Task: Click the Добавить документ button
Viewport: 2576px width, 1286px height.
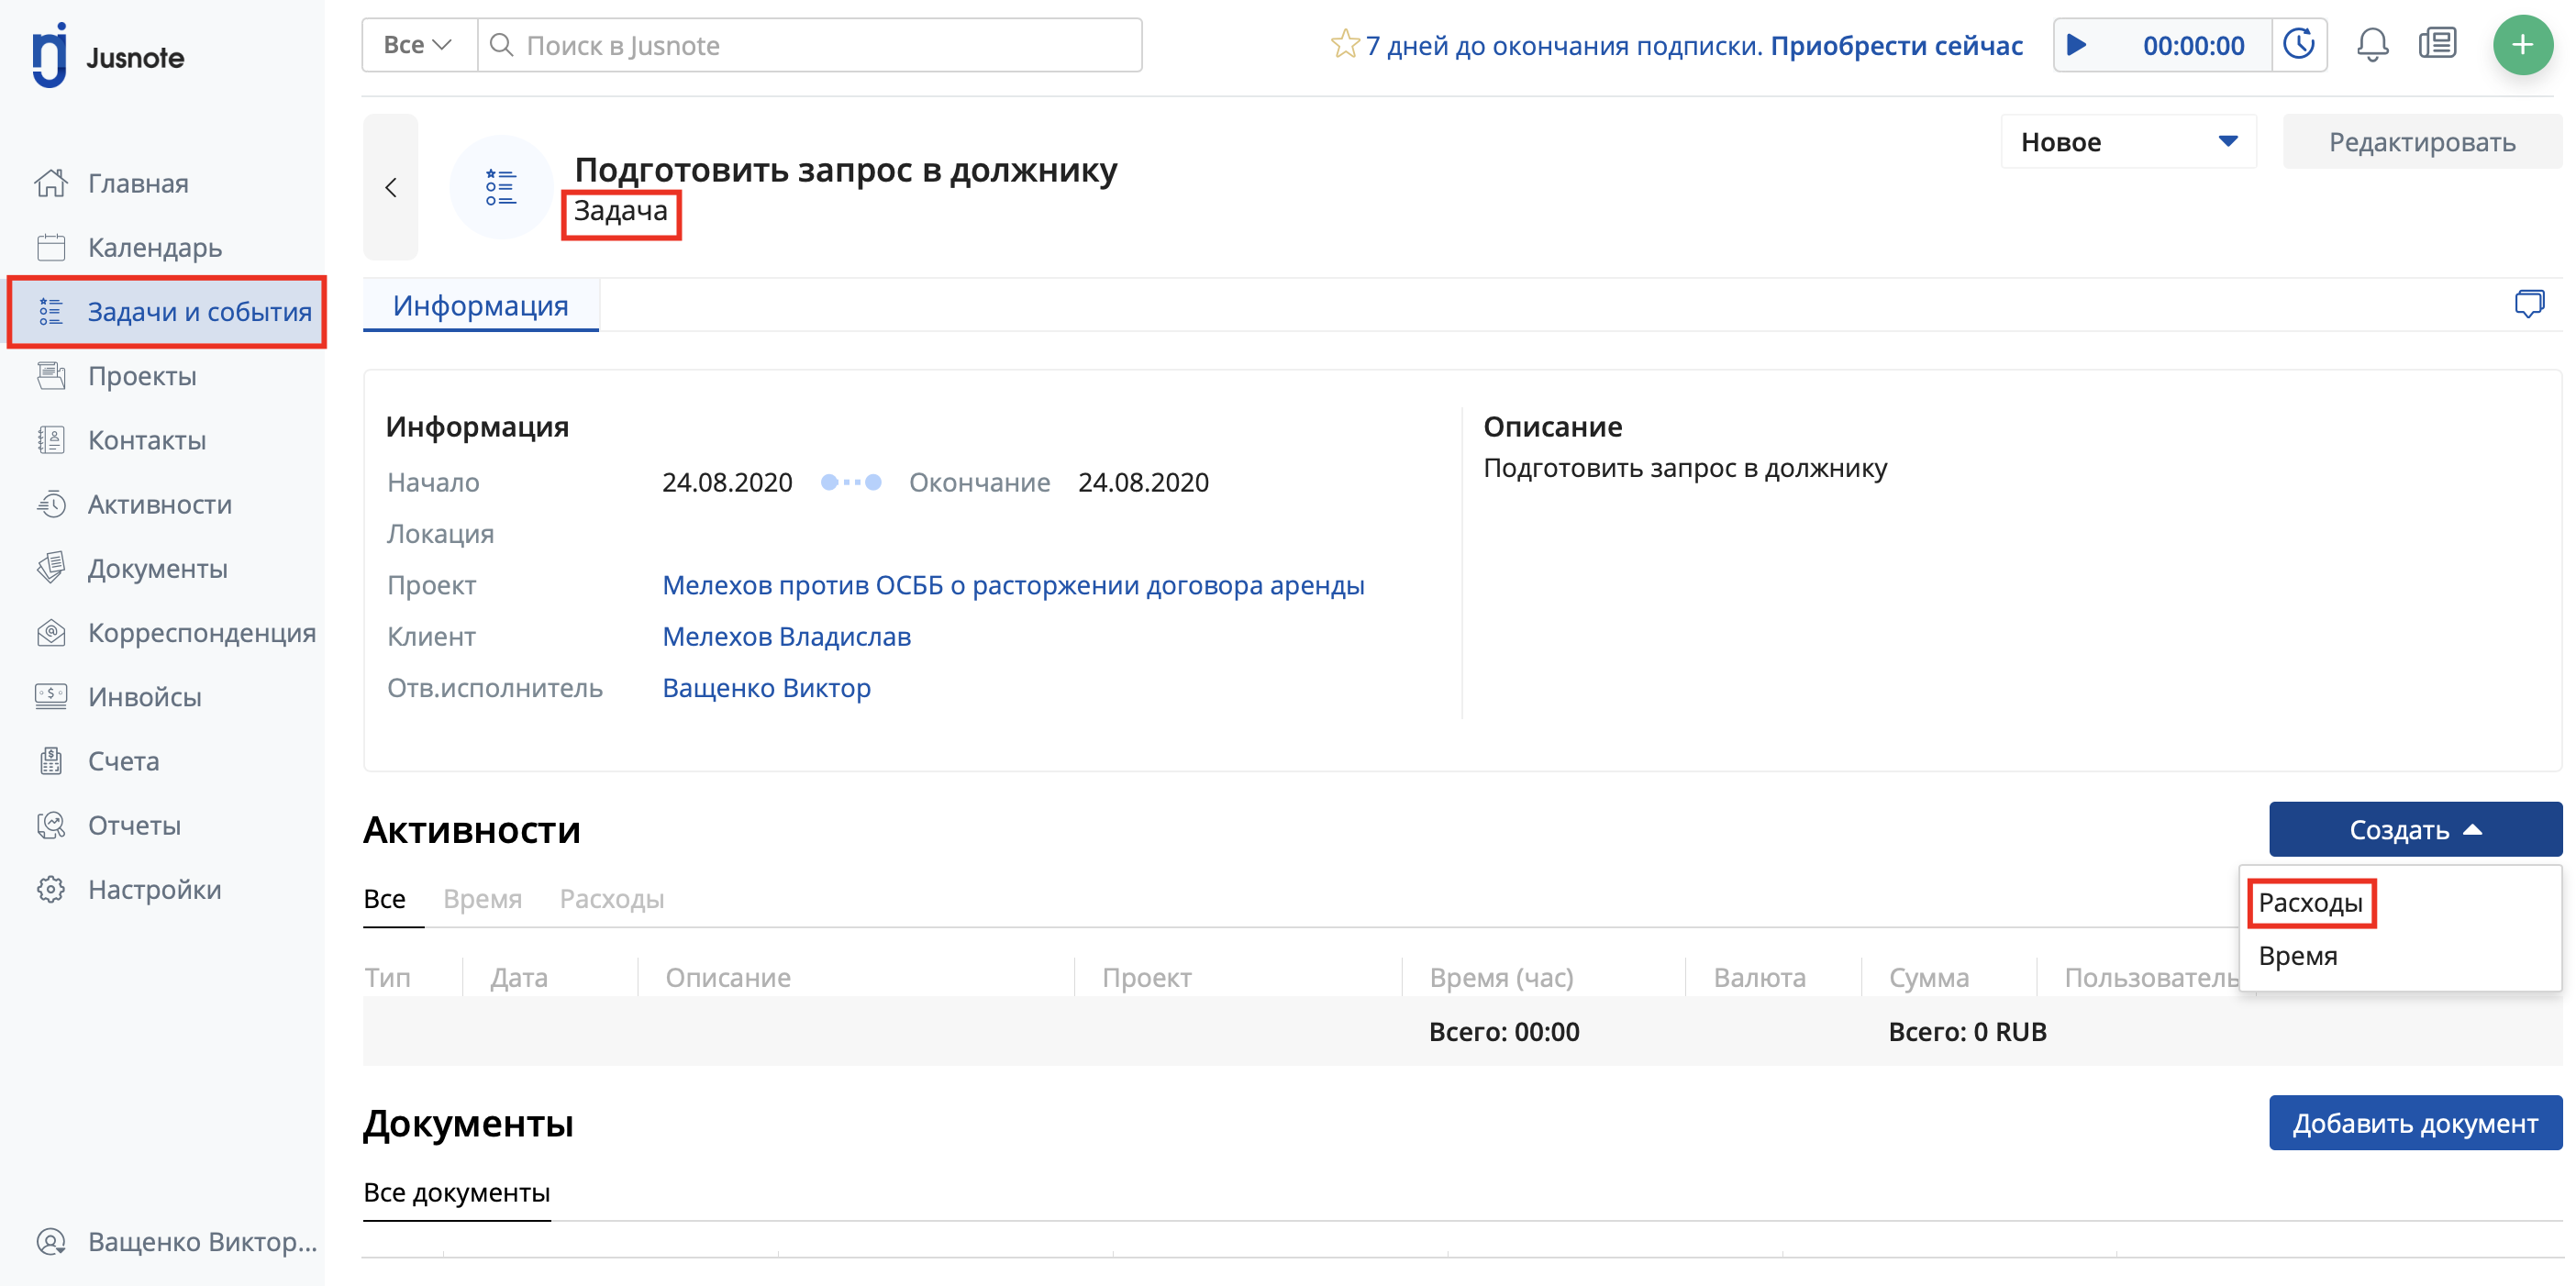Action: click(x=2415, y=1123)
